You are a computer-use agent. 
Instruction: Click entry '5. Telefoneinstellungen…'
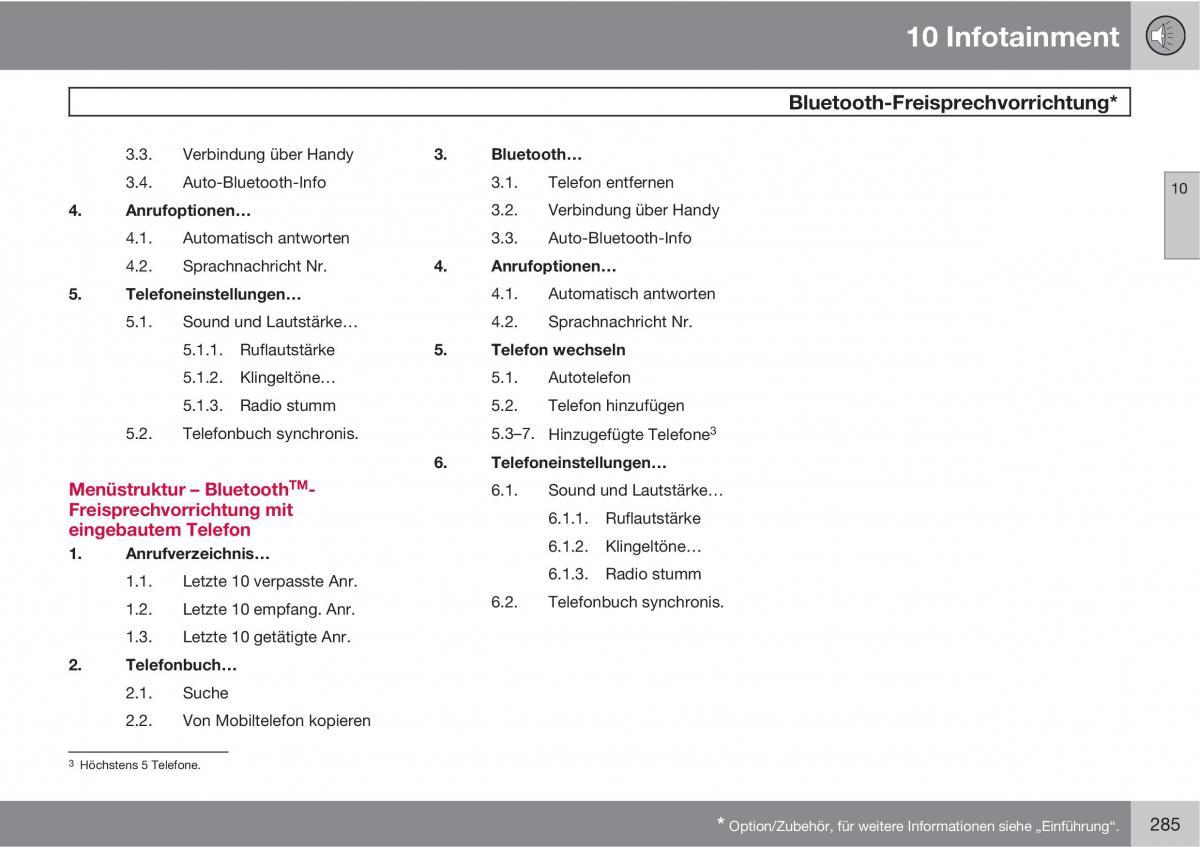[x=185, y=294]
